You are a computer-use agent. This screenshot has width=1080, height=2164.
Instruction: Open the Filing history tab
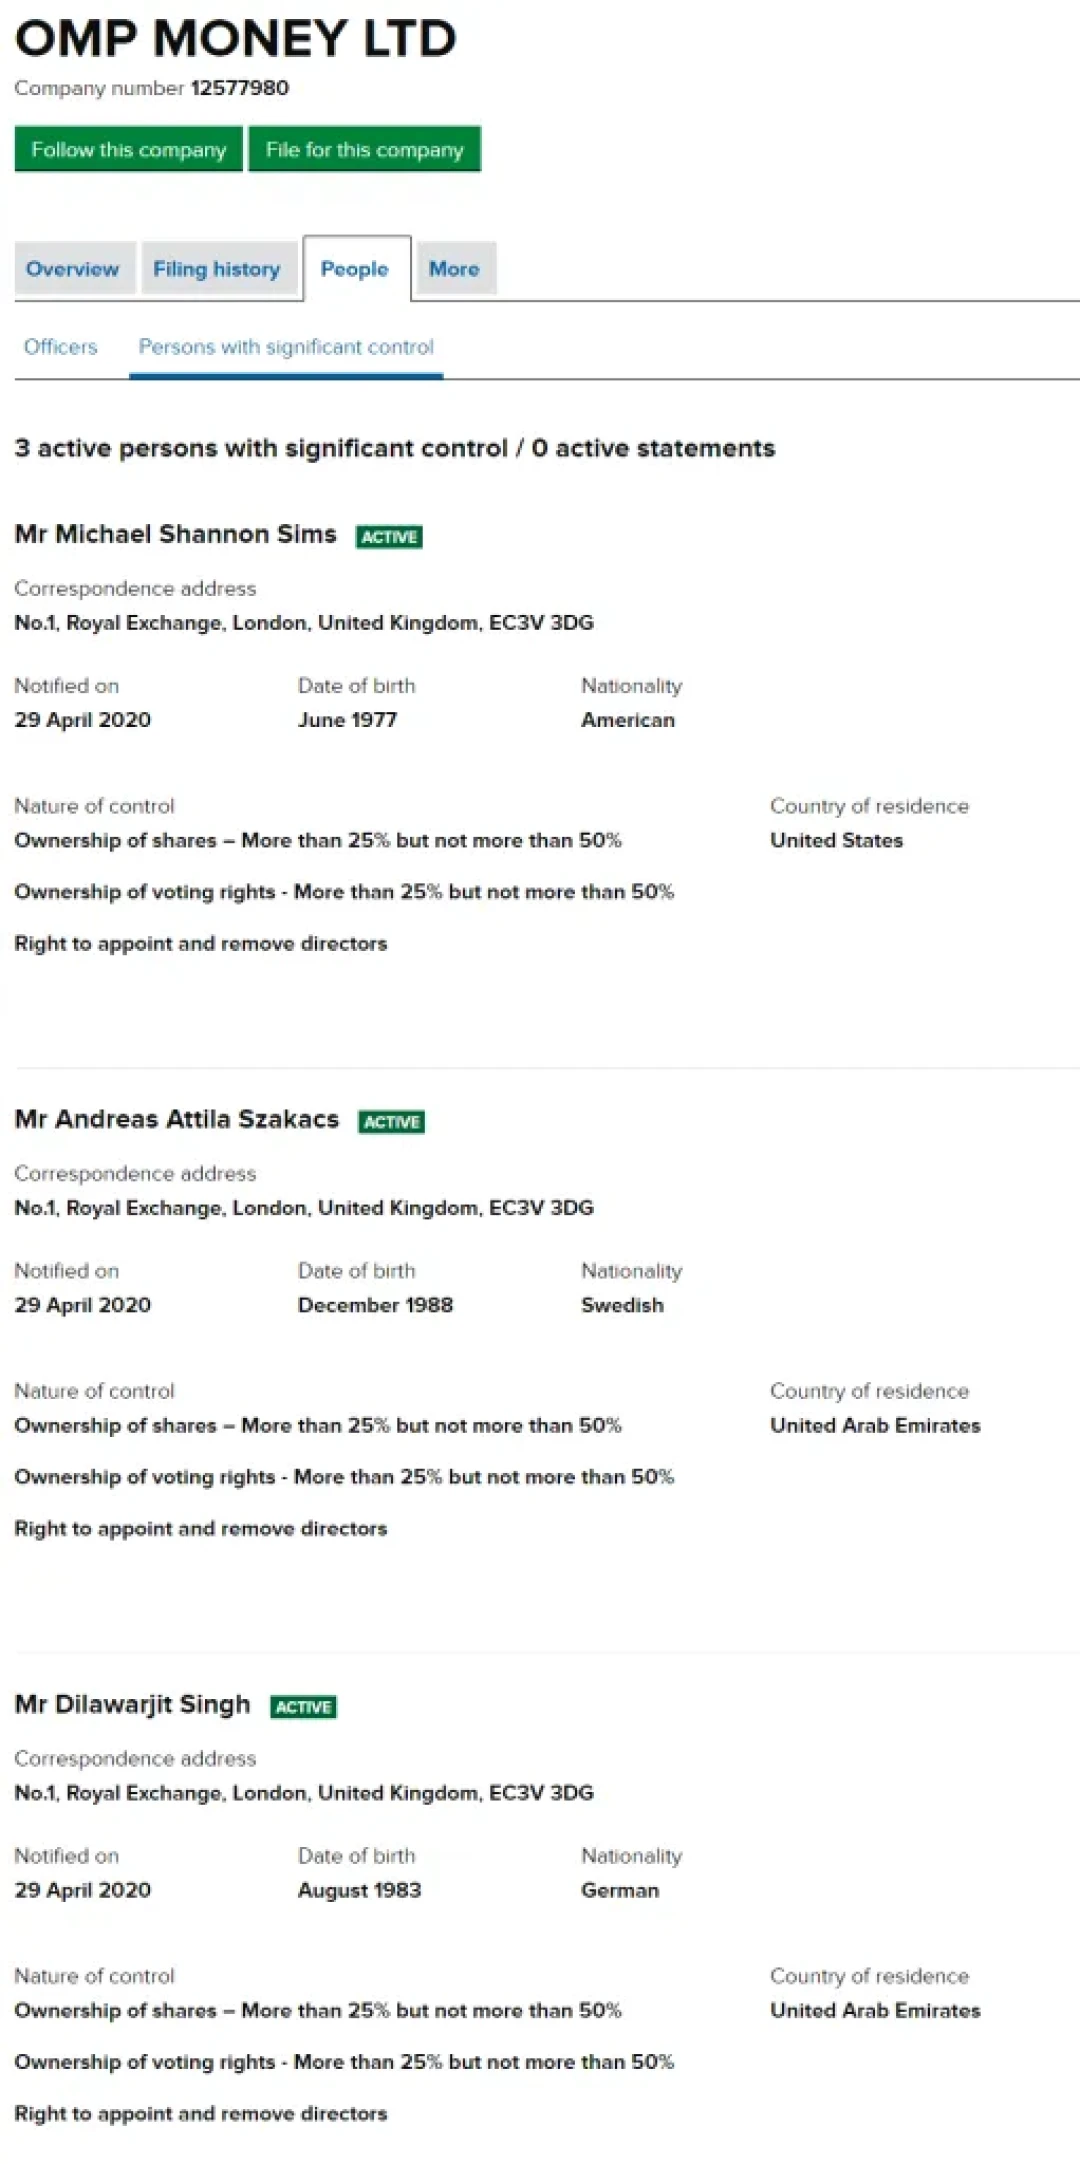[x=217, y=268]
